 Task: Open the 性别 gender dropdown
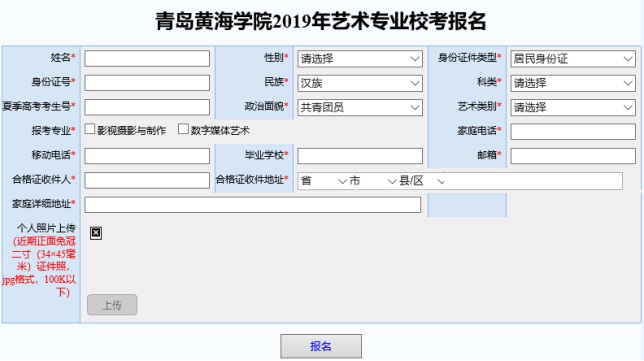coord(360,59)
